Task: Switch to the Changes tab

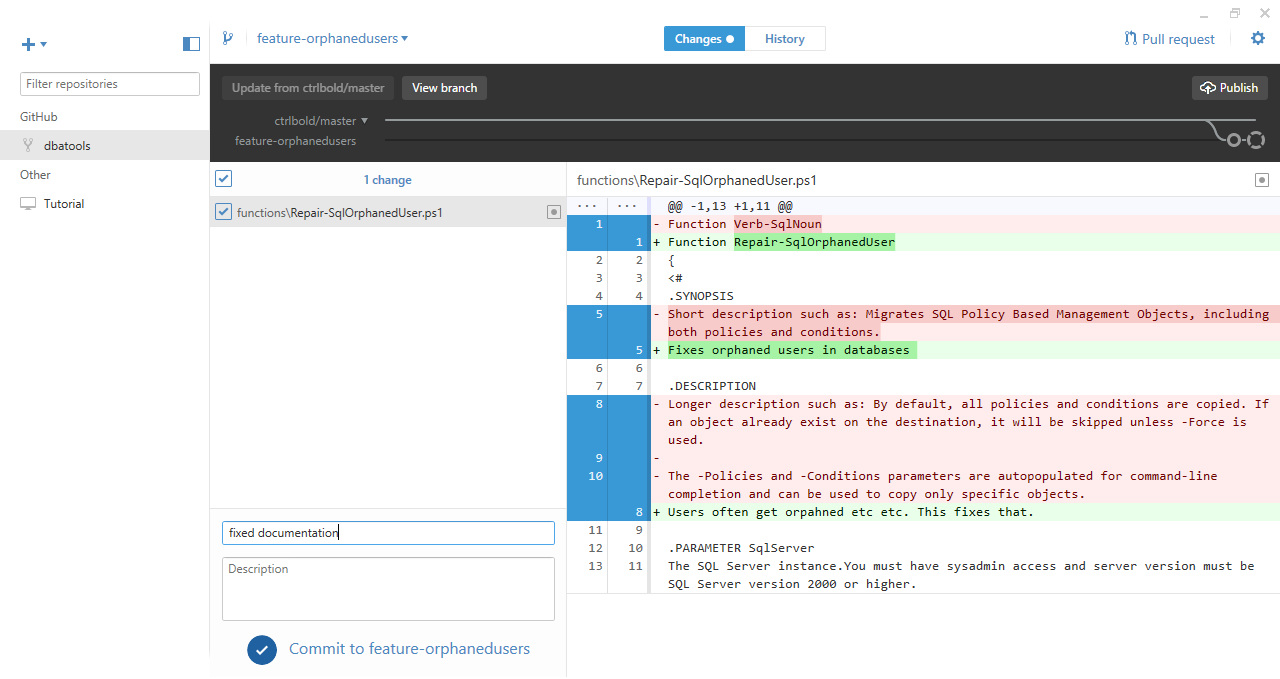Action: click(704, 39)
